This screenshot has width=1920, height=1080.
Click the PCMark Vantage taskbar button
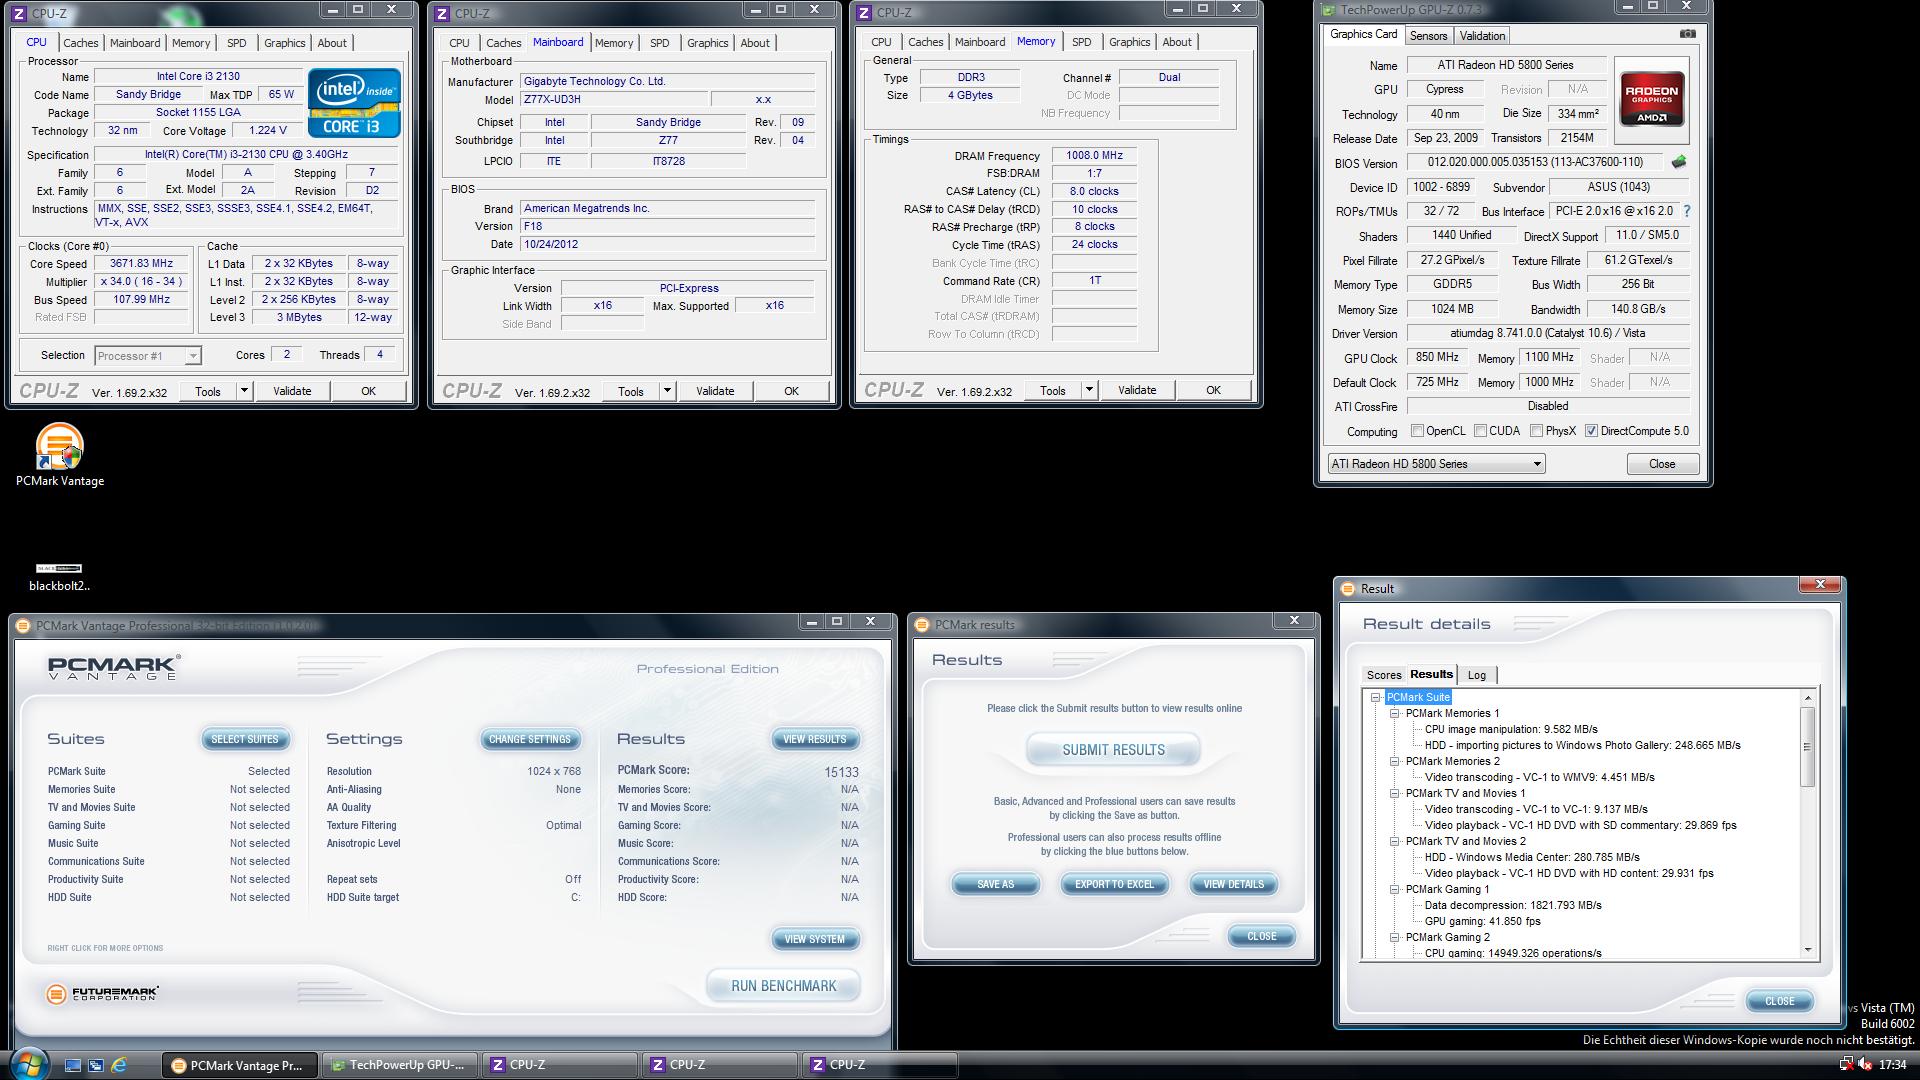[238, 1065]
